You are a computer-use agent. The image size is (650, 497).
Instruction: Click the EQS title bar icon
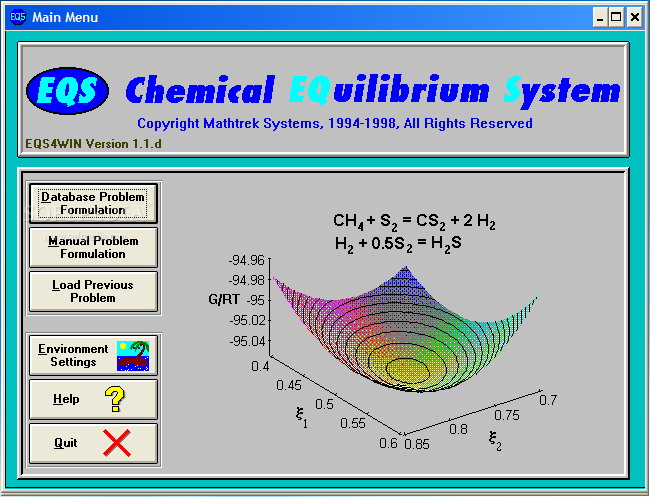18,17
